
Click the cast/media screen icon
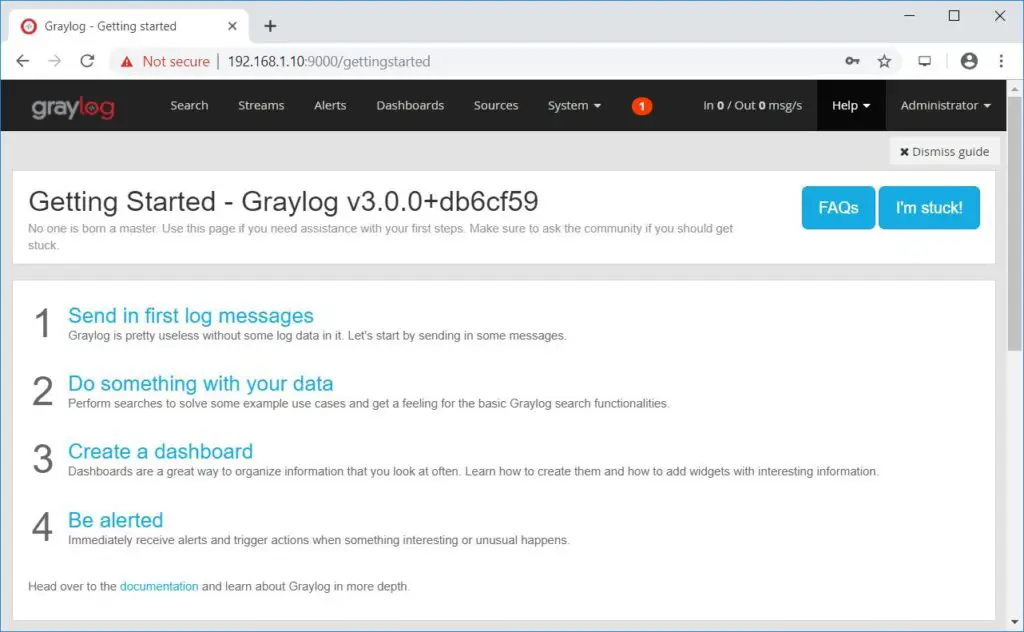[x=925, y=61]
